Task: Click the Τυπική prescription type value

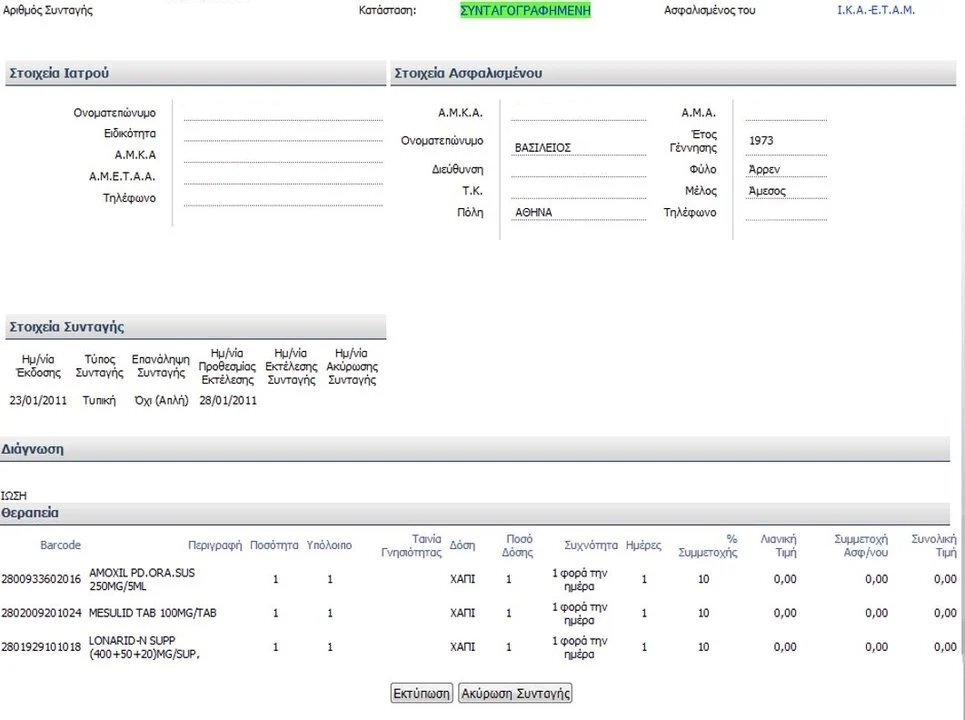Action: [99, 400]
